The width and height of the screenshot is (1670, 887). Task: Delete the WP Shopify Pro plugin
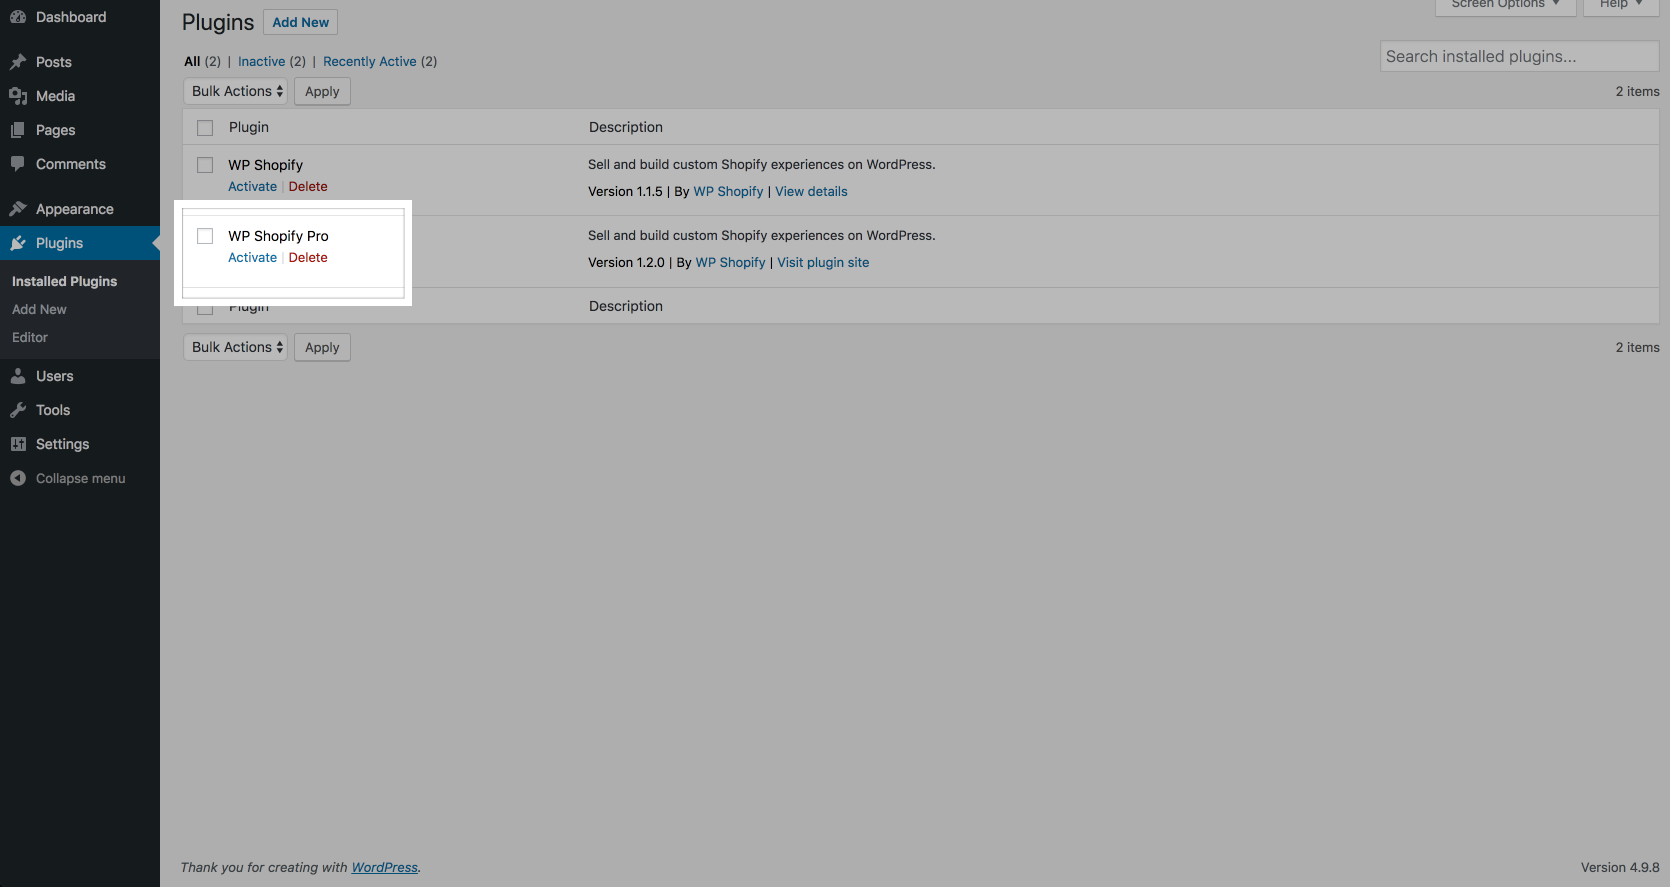[x=308, y=257]
